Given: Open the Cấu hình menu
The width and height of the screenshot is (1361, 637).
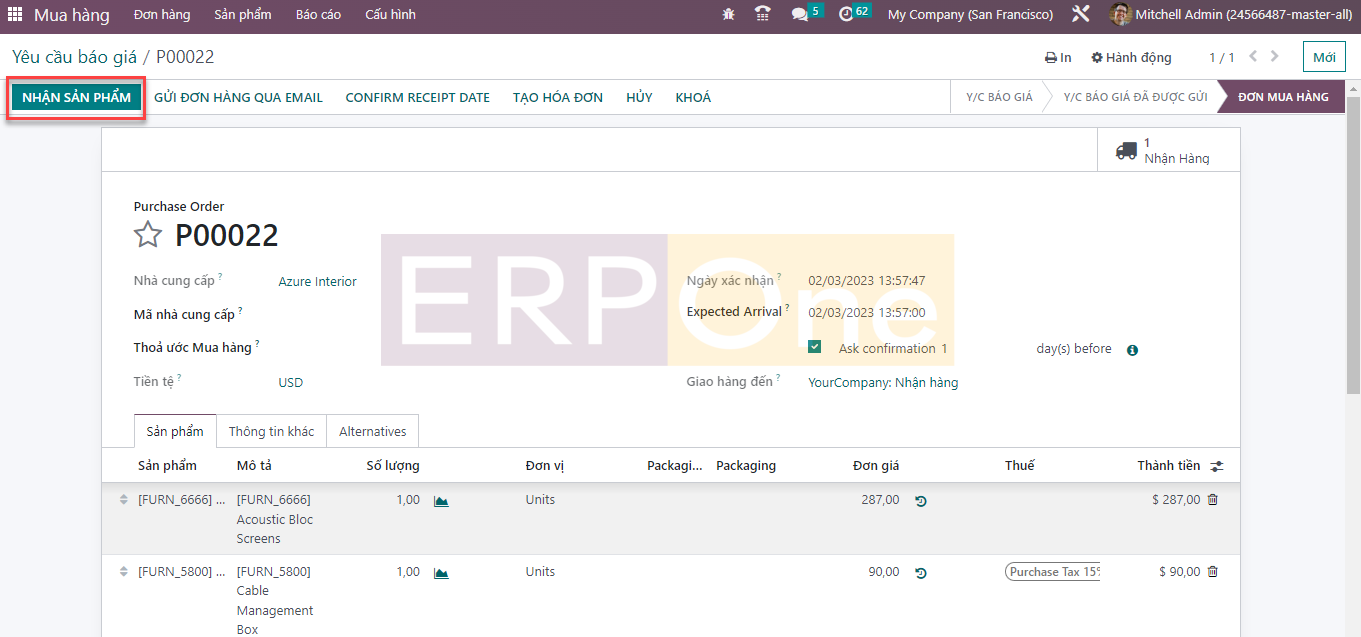Looking at the screenshot, I should pos(390,15).
